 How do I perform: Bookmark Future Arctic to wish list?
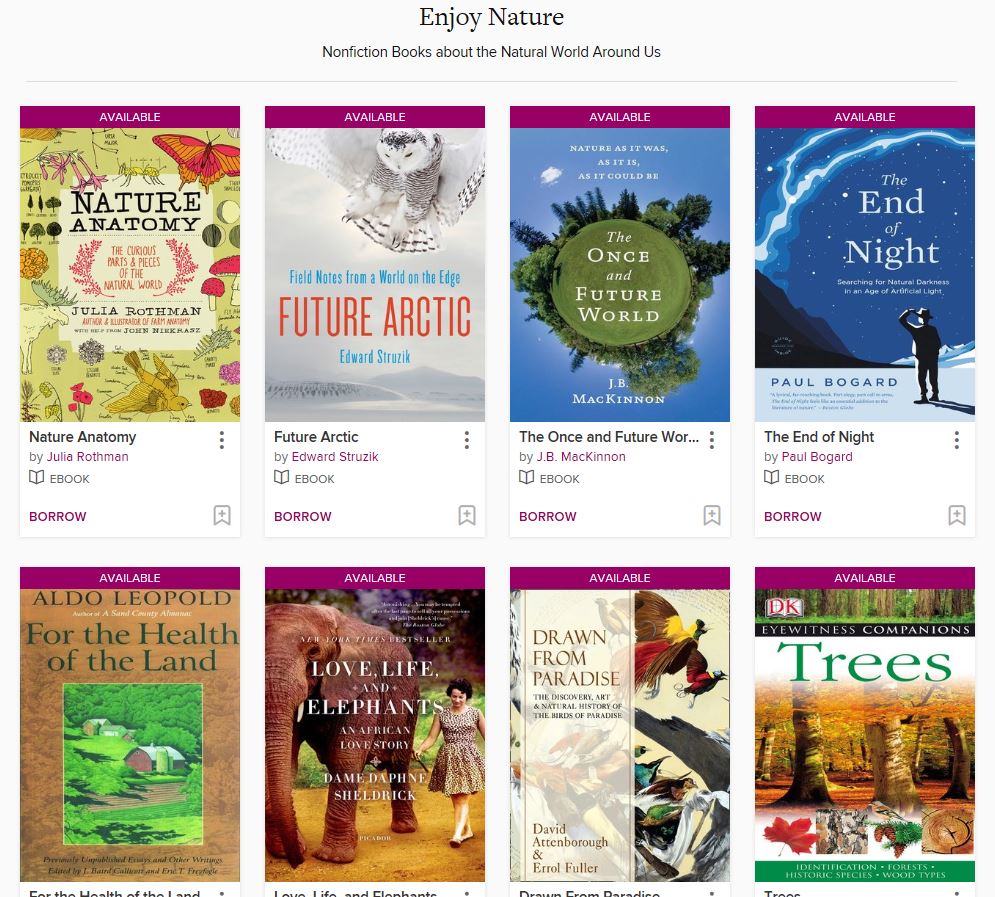[466, 515]
